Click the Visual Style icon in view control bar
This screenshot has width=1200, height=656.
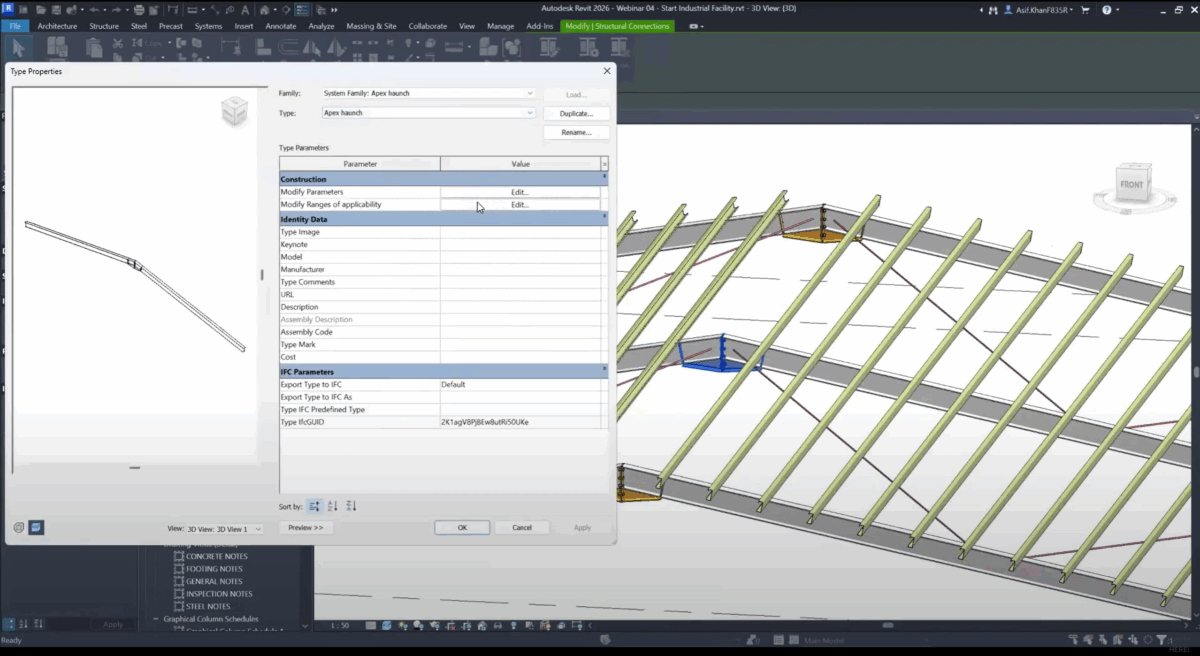pyautogui.click(x=386, y=625)
